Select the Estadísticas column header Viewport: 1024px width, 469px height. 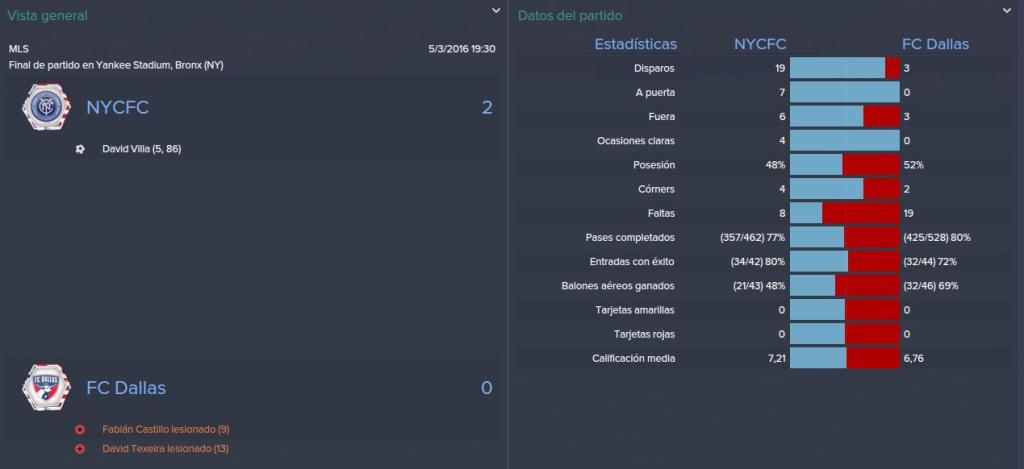[x=635, y=44]
